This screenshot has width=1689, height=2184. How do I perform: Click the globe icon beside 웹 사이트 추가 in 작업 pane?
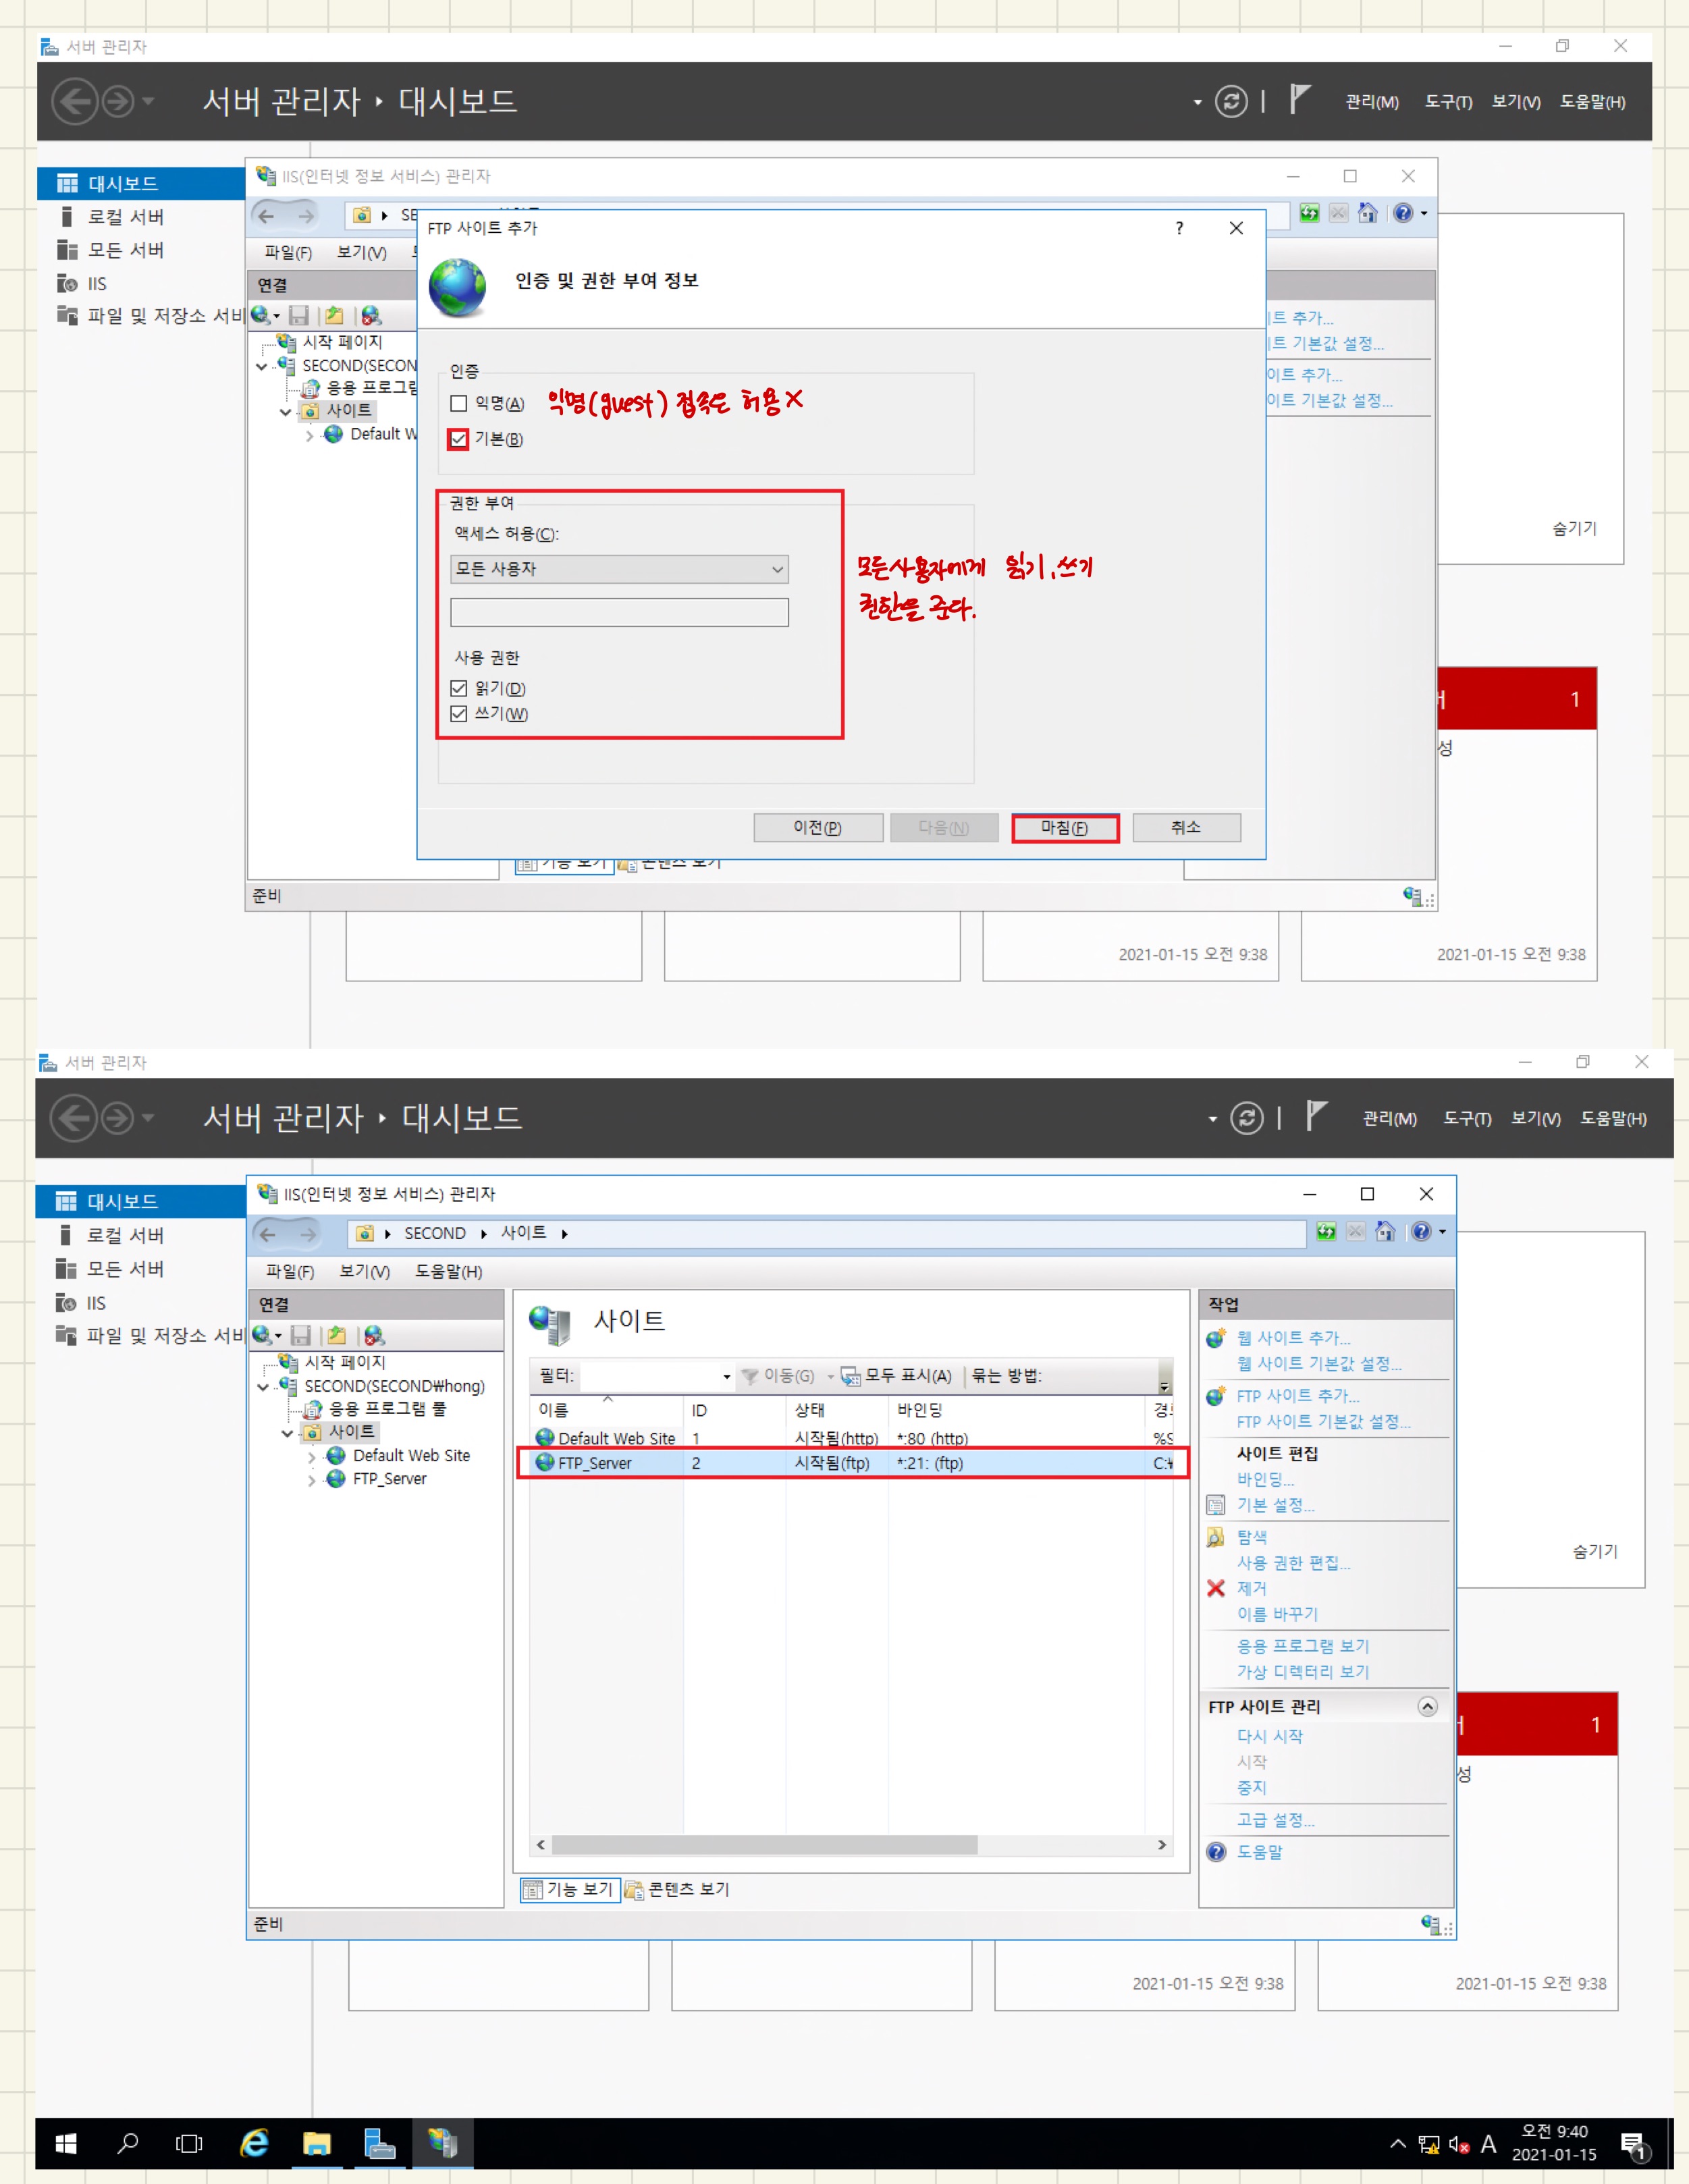point(1216,1338)
